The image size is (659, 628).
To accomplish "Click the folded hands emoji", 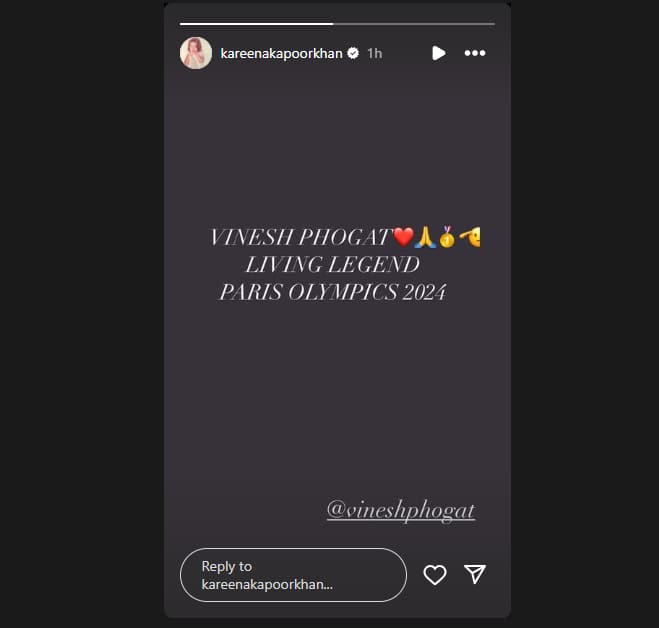I will tap(425, 237).
